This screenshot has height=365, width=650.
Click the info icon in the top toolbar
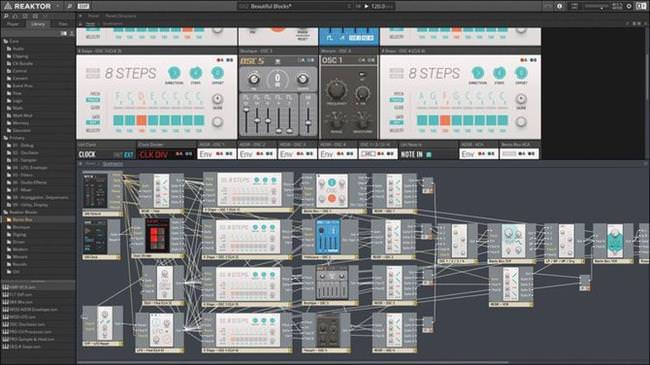[559, 6]
